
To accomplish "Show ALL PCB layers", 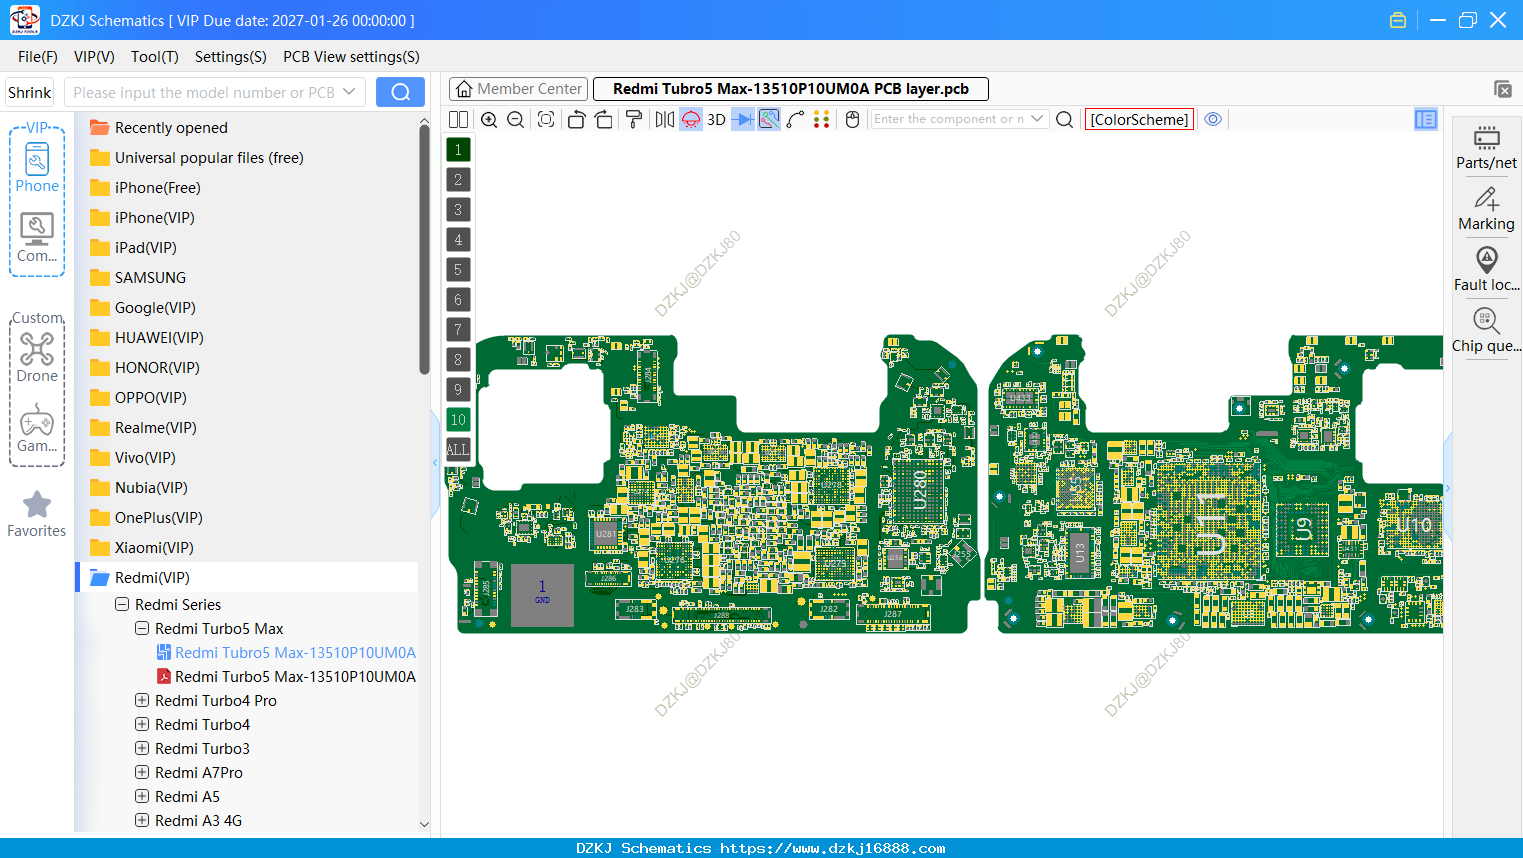I will pyautogui.click(x=458, y=449).
